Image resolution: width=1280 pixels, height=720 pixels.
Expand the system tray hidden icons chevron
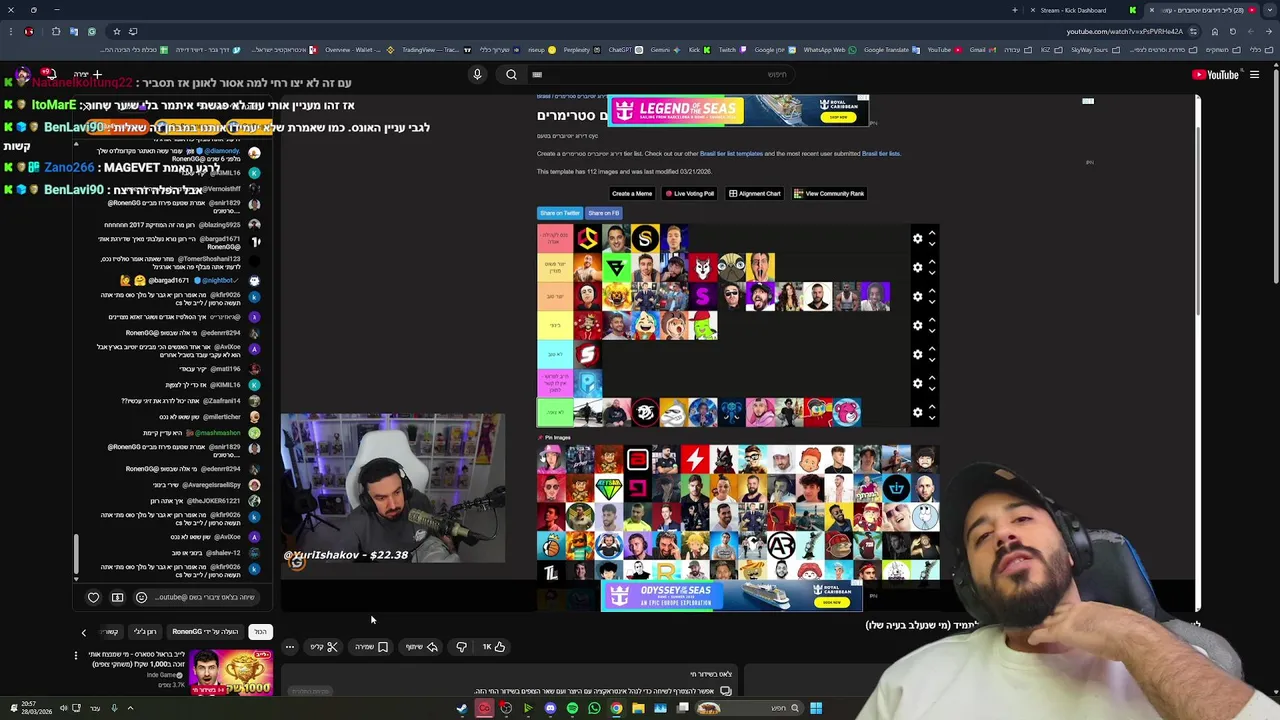point(130,708)
